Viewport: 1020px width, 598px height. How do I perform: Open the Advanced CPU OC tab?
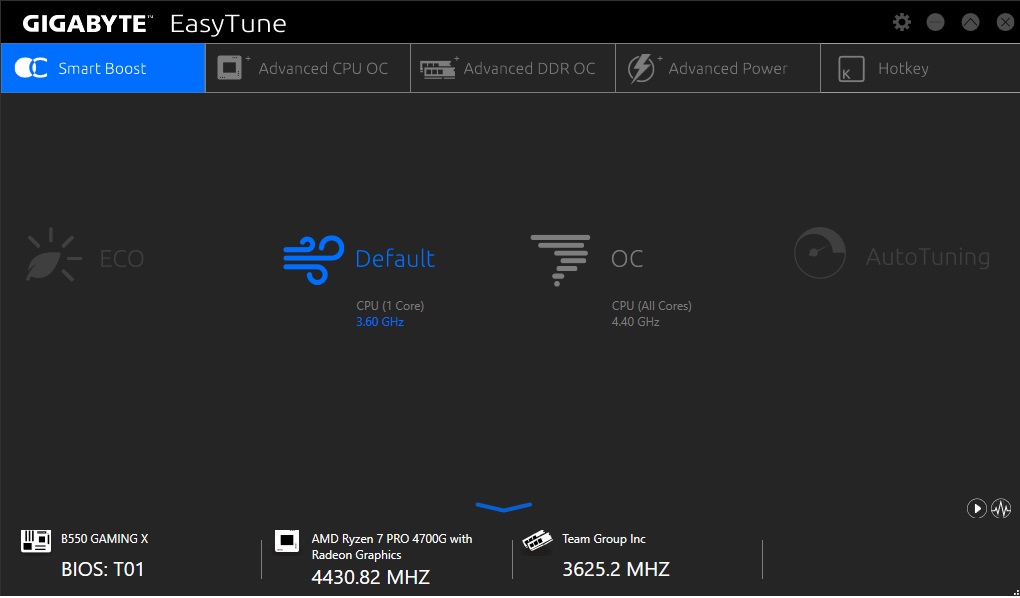(x=308, y=68)
